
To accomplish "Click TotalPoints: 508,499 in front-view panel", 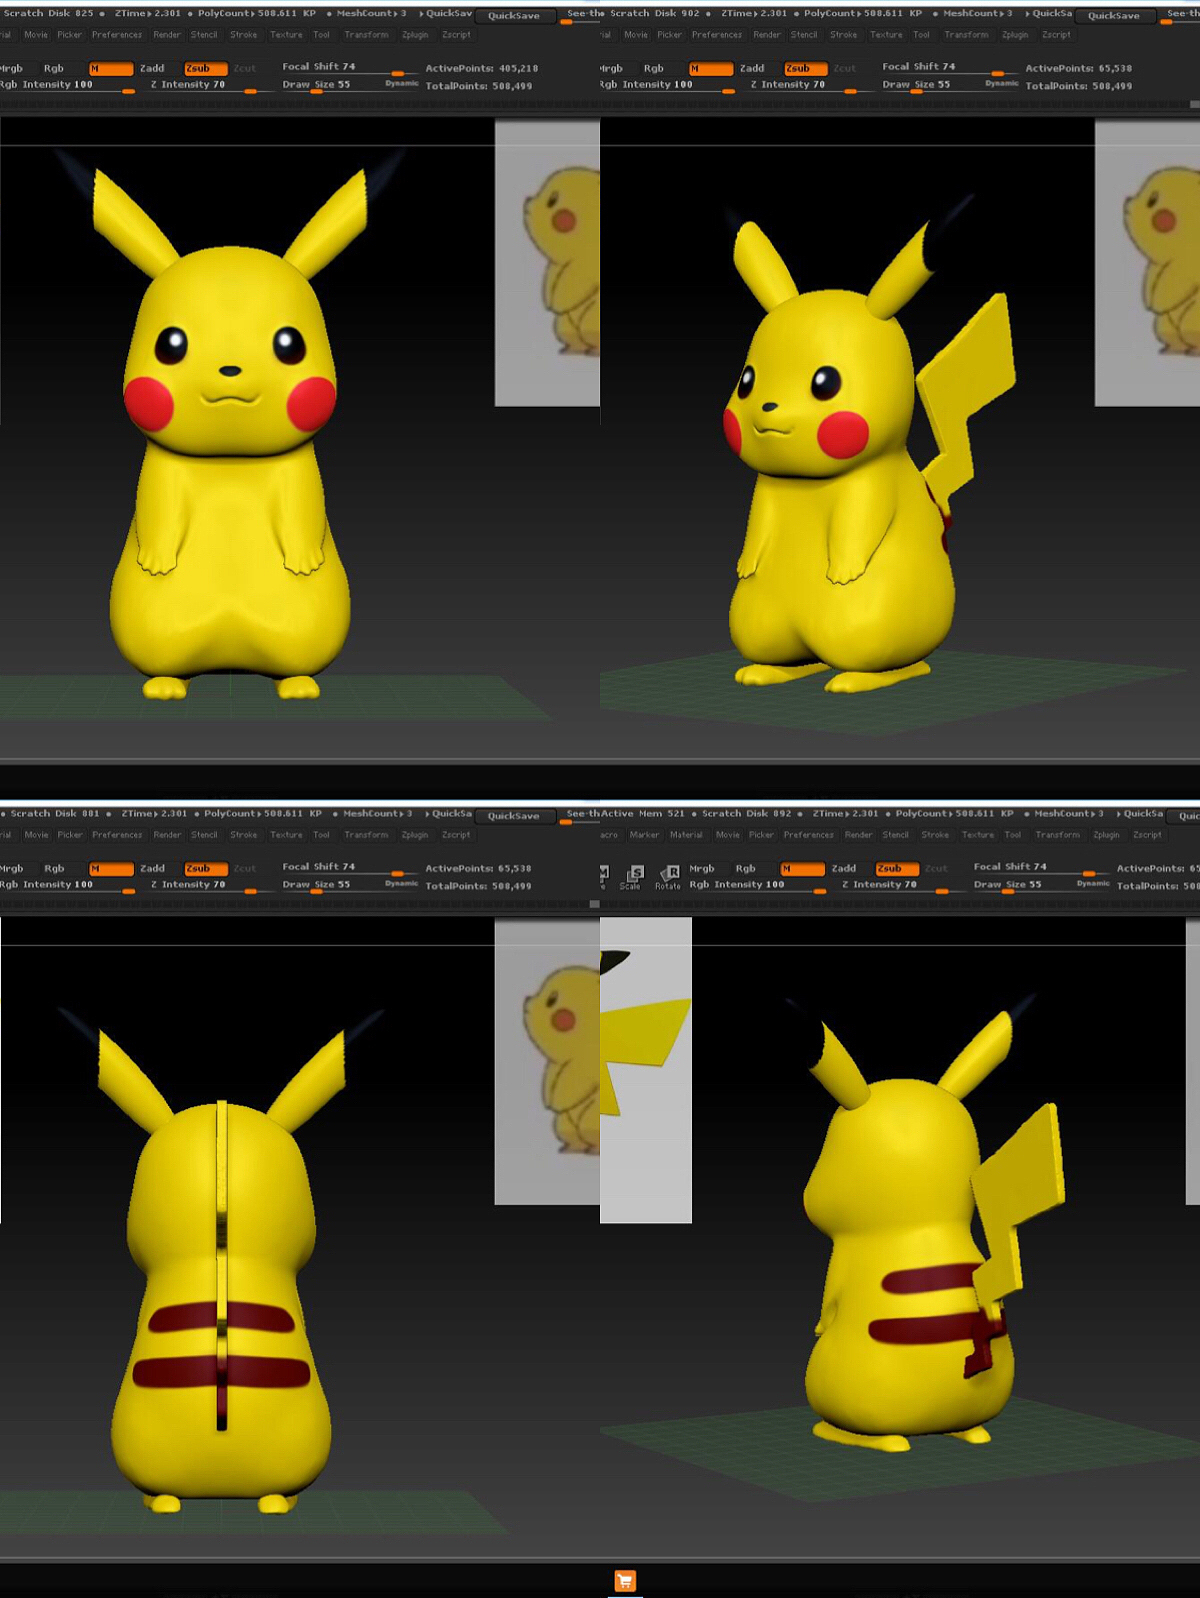I will [x=479, y=86].
